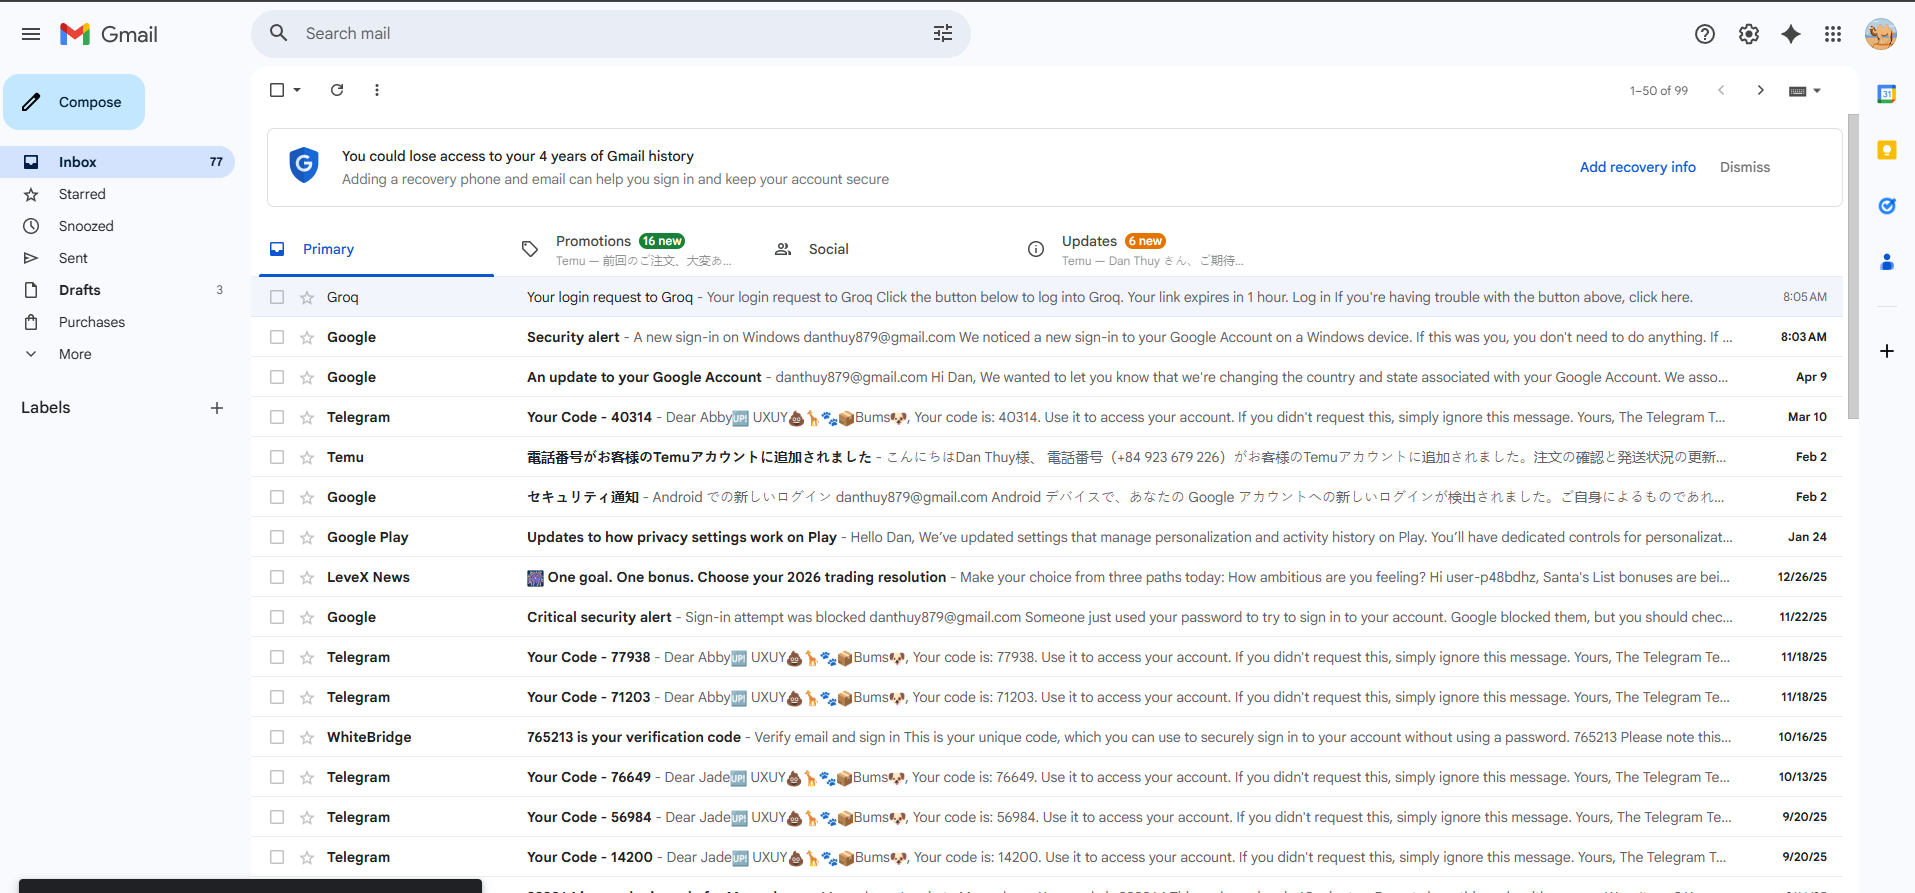This screenshot has width=1915, height=893.
Task: Open the More options three-dot menu
Action: coord(377,90)
